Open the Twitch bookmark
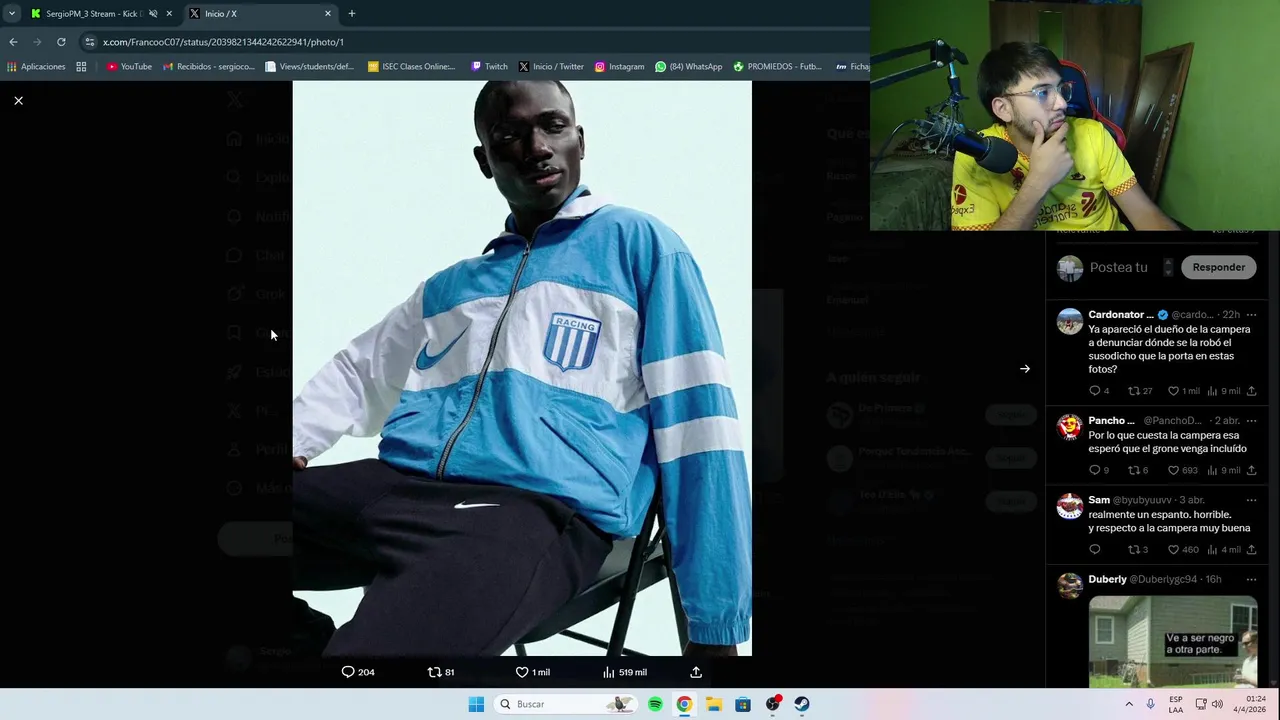This screenshot has height=720, width=1280. pos(489,67)
